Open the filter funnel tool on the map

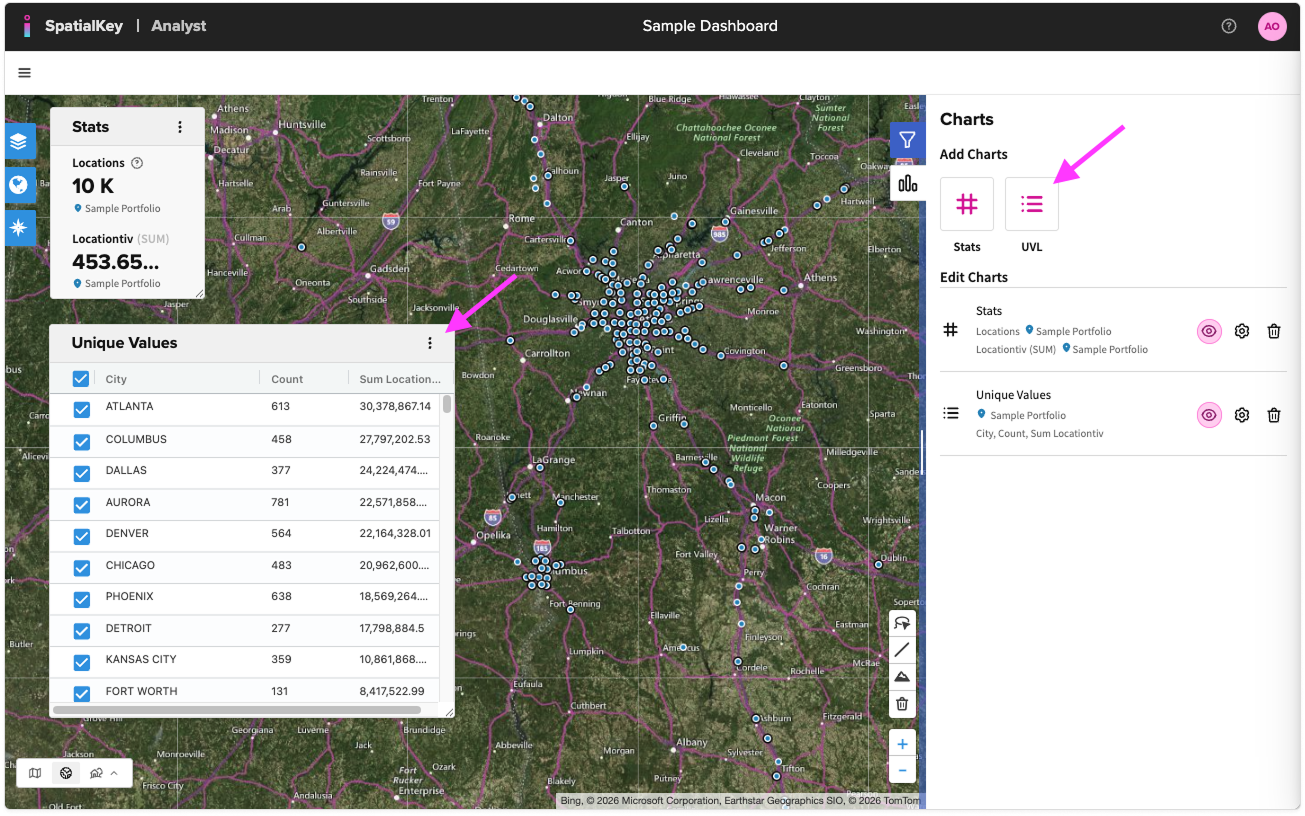[x=906, y=140]
